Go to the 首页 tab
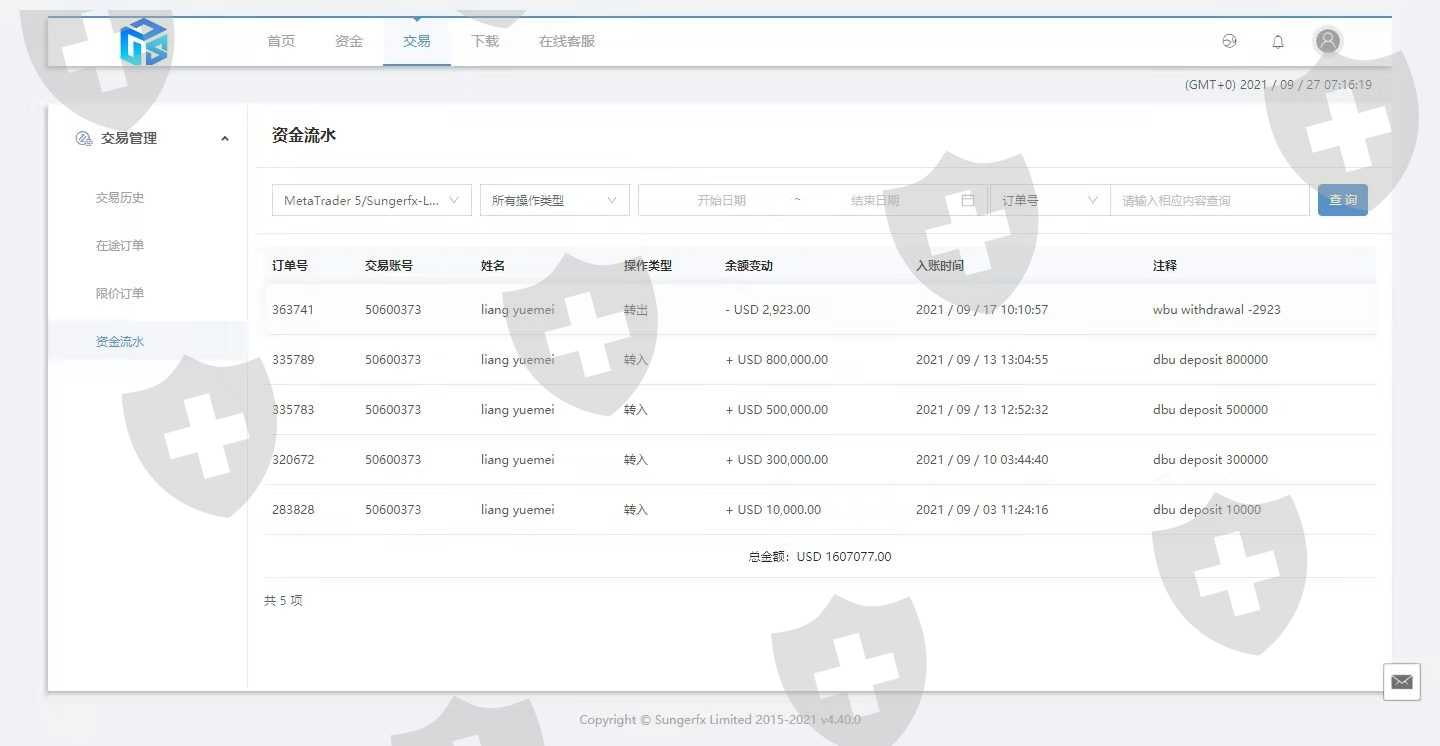Viewport: 1440px width, 746px height. (281, 41)
